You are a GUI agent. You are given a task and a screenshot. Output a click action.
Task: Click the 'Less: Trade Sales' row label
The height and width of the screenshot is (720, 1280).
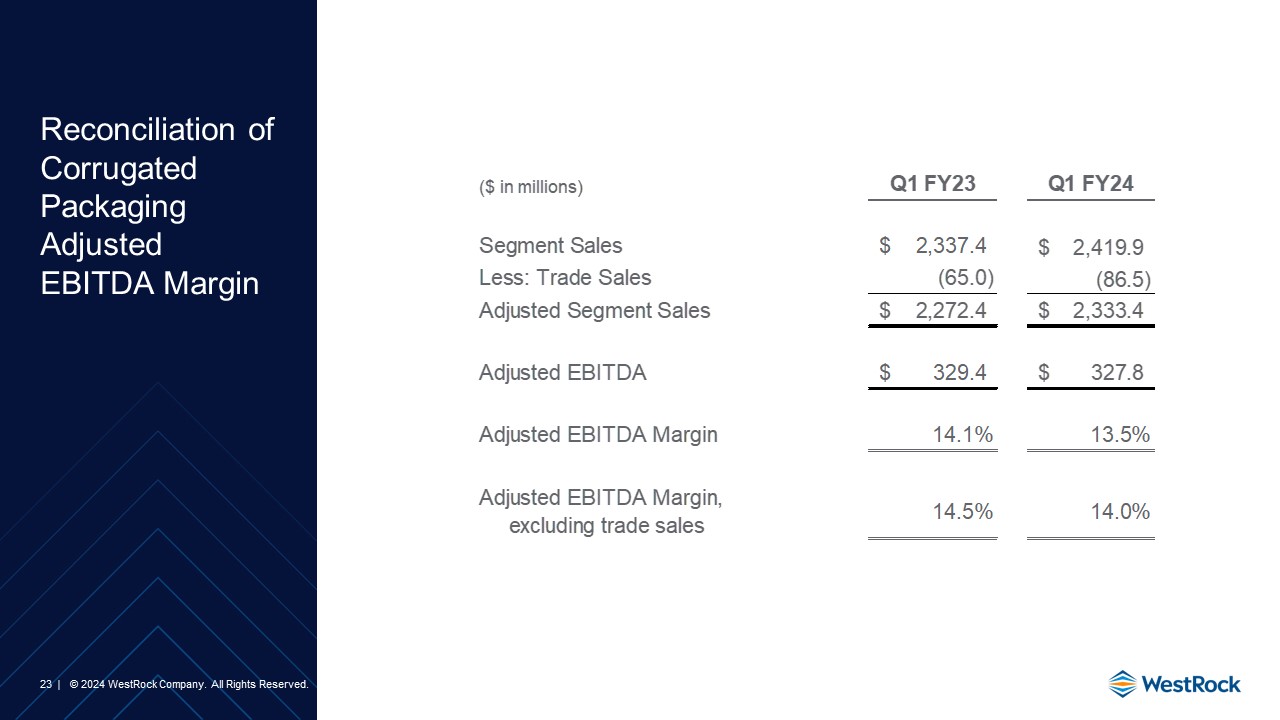pyautogui.click(x=565, y=278)
